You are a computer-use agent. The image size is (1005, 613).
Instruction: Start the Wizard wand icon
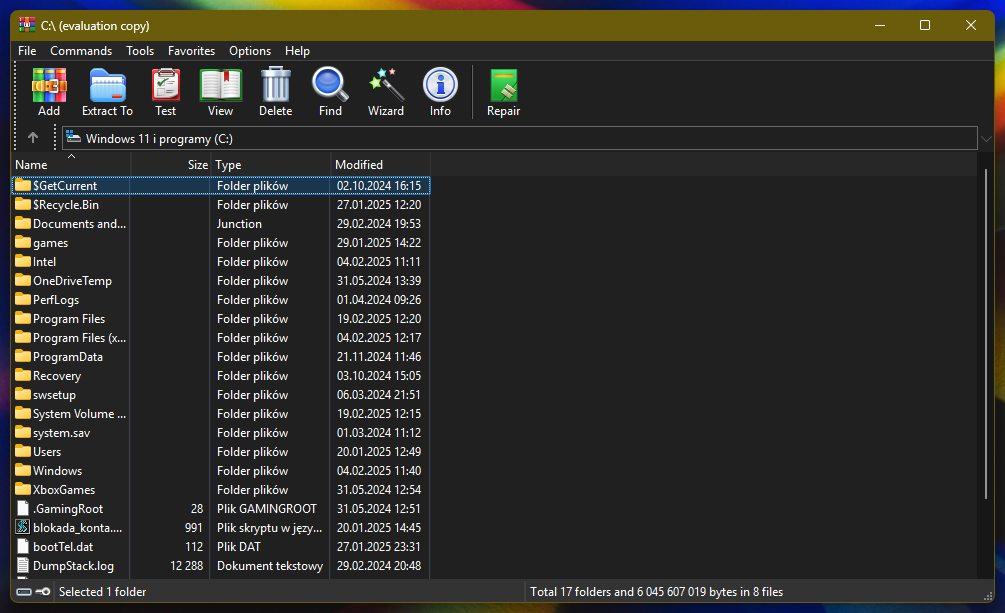[385, 86]
